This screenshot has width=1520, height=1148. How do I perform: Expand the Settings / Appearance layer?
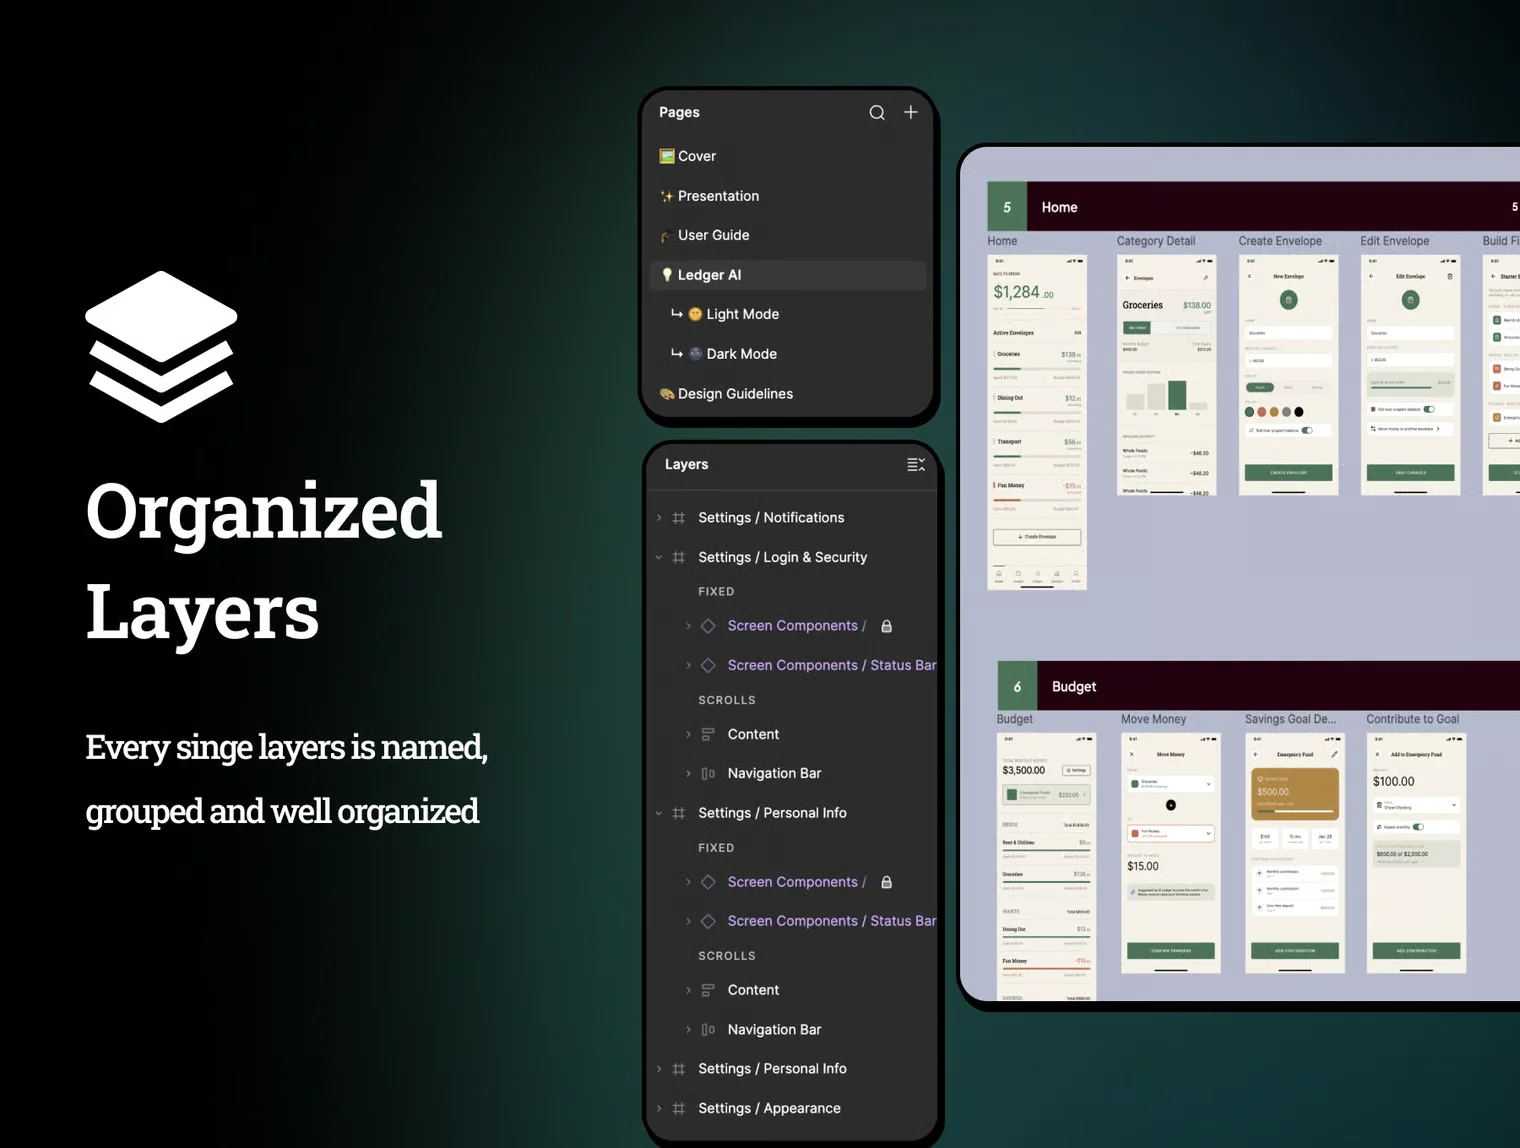click(x=659, y=1109)
